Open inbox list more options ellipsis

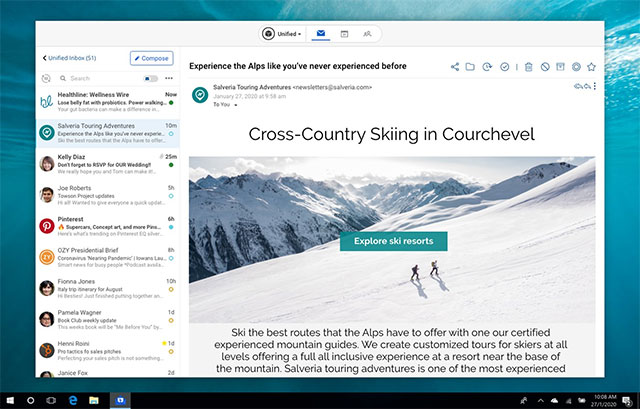point(169,78)
